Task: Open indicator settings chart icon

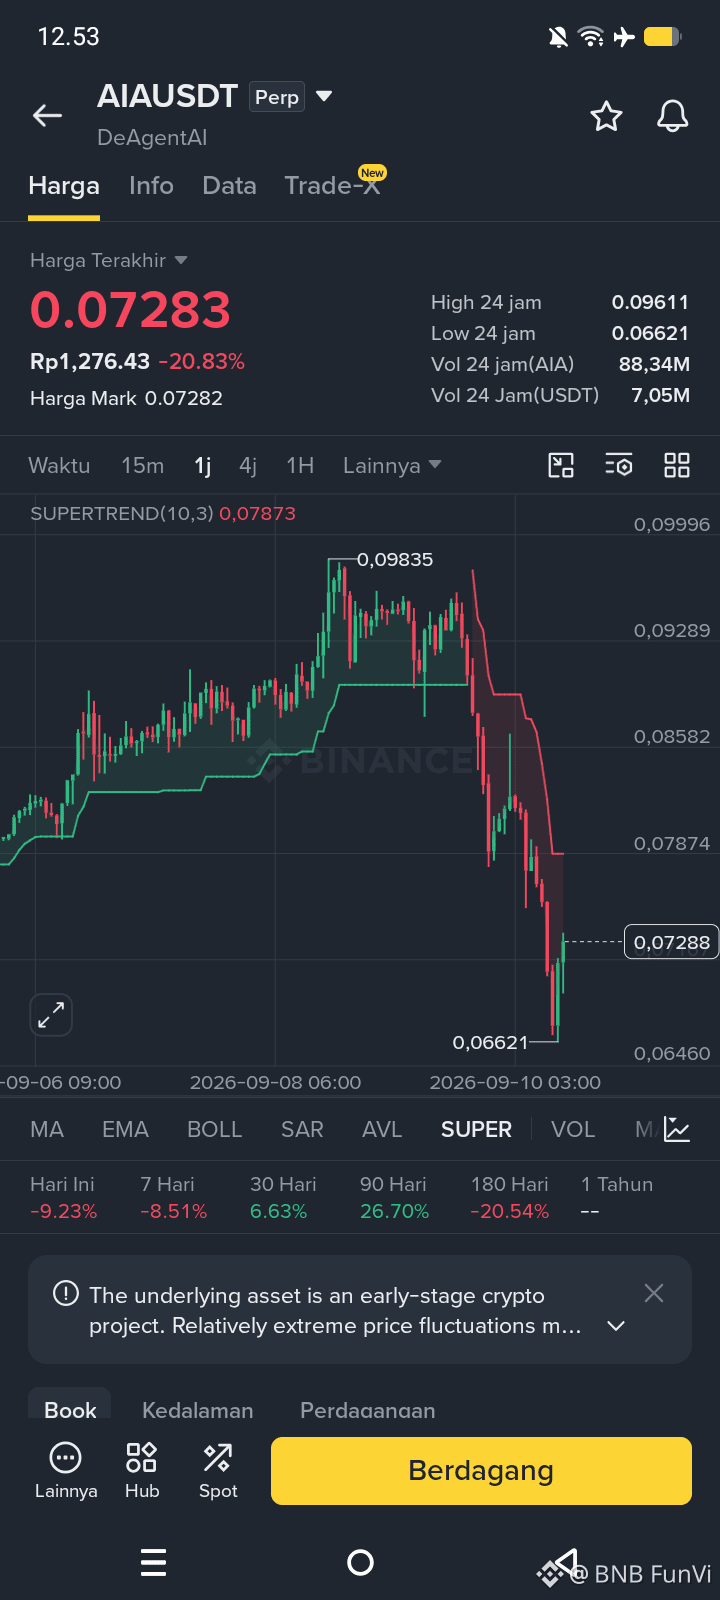Action: pyautogui.click(x=677, y=1129)
